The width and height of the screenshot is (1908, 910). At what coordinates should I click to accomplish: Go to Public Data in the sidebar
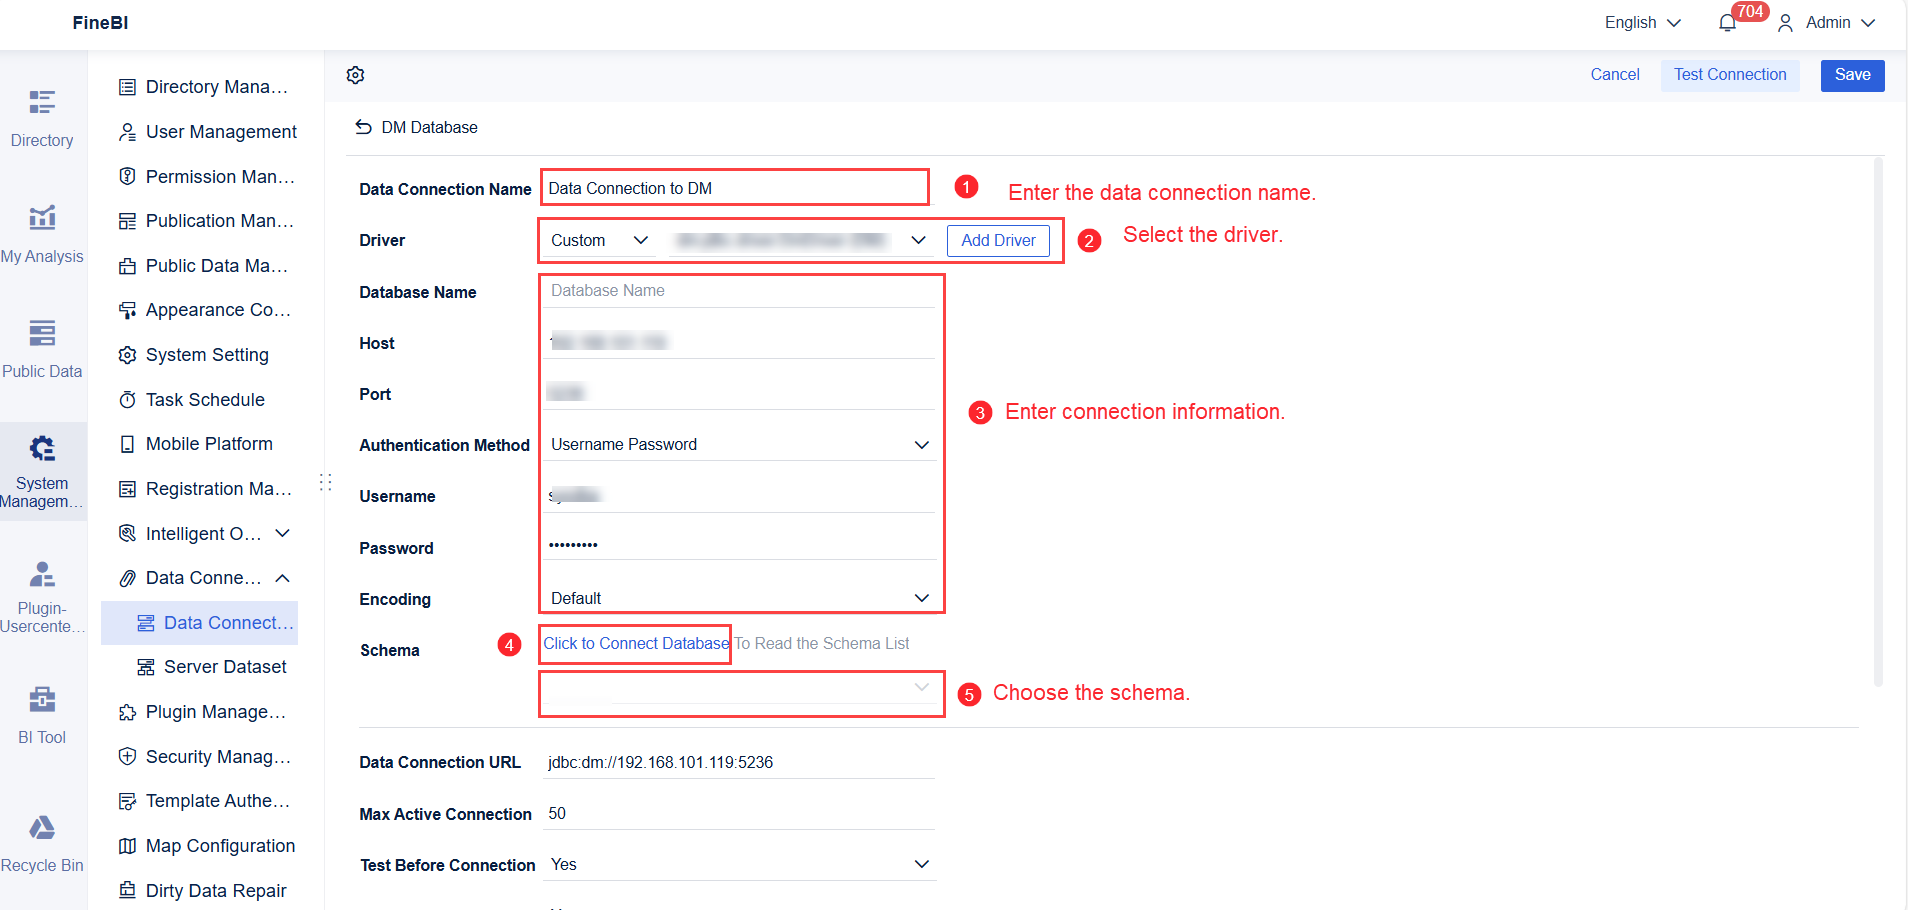point(42,346)
